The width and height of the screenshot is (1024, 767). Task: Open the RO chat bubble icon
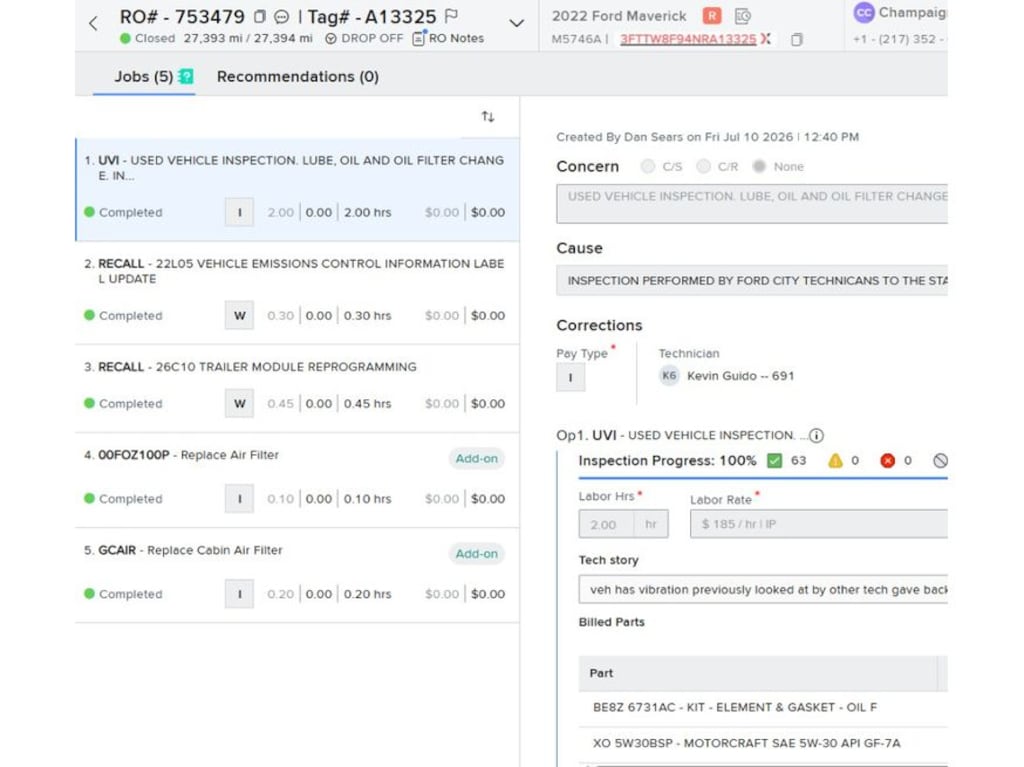(281, 16)
